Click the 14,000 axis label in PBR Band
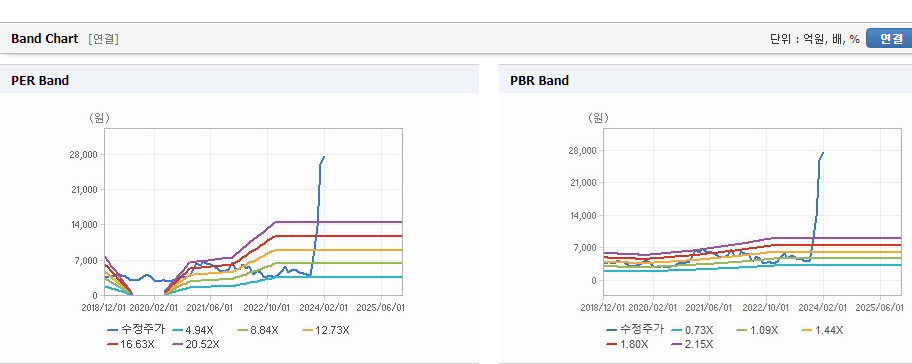Image resolution: width=912 pixels, height=364 pixels. click(584, 216)
